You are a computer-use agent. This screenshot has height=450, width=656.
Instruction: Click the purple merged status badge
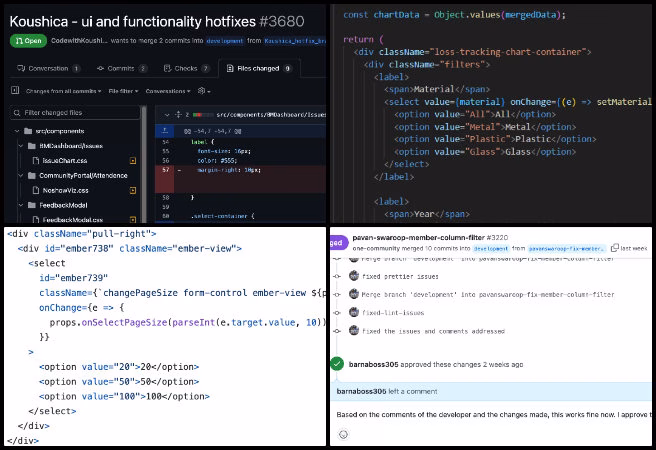pyautogui.click(x=338, y=243)
